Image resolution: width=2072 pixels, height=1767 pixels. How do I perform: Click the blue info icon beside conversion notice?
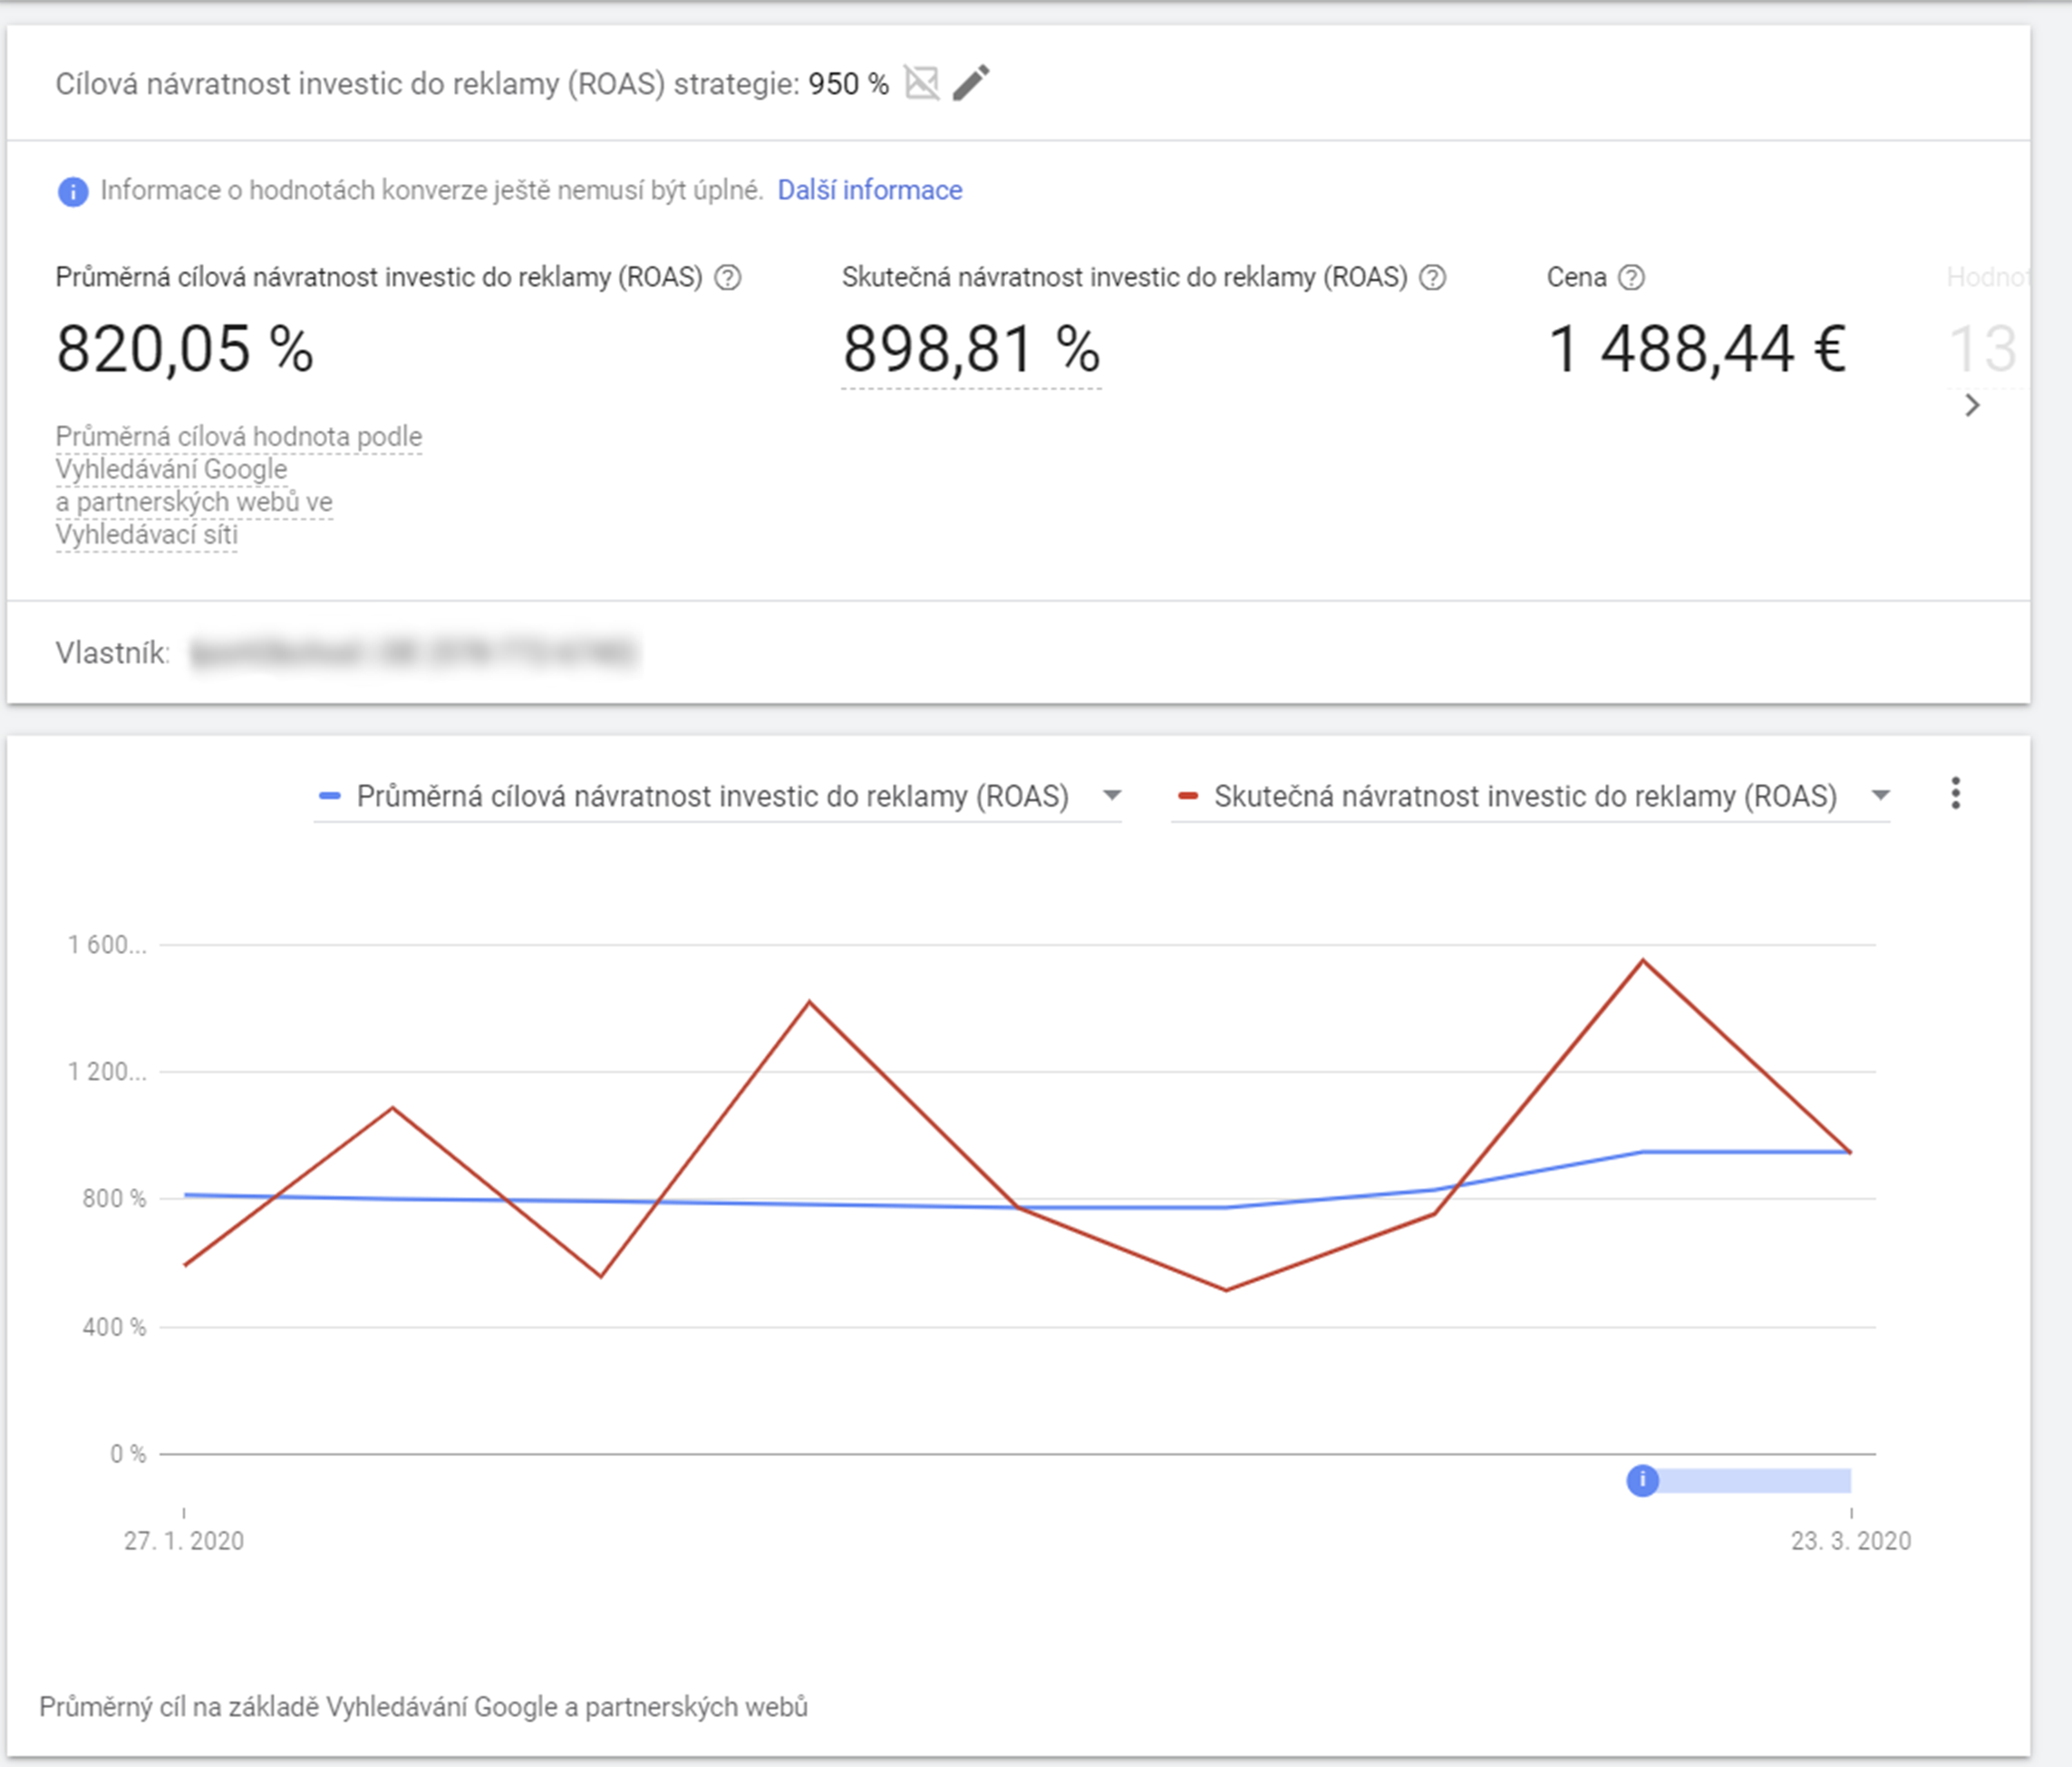pos(73,191)
